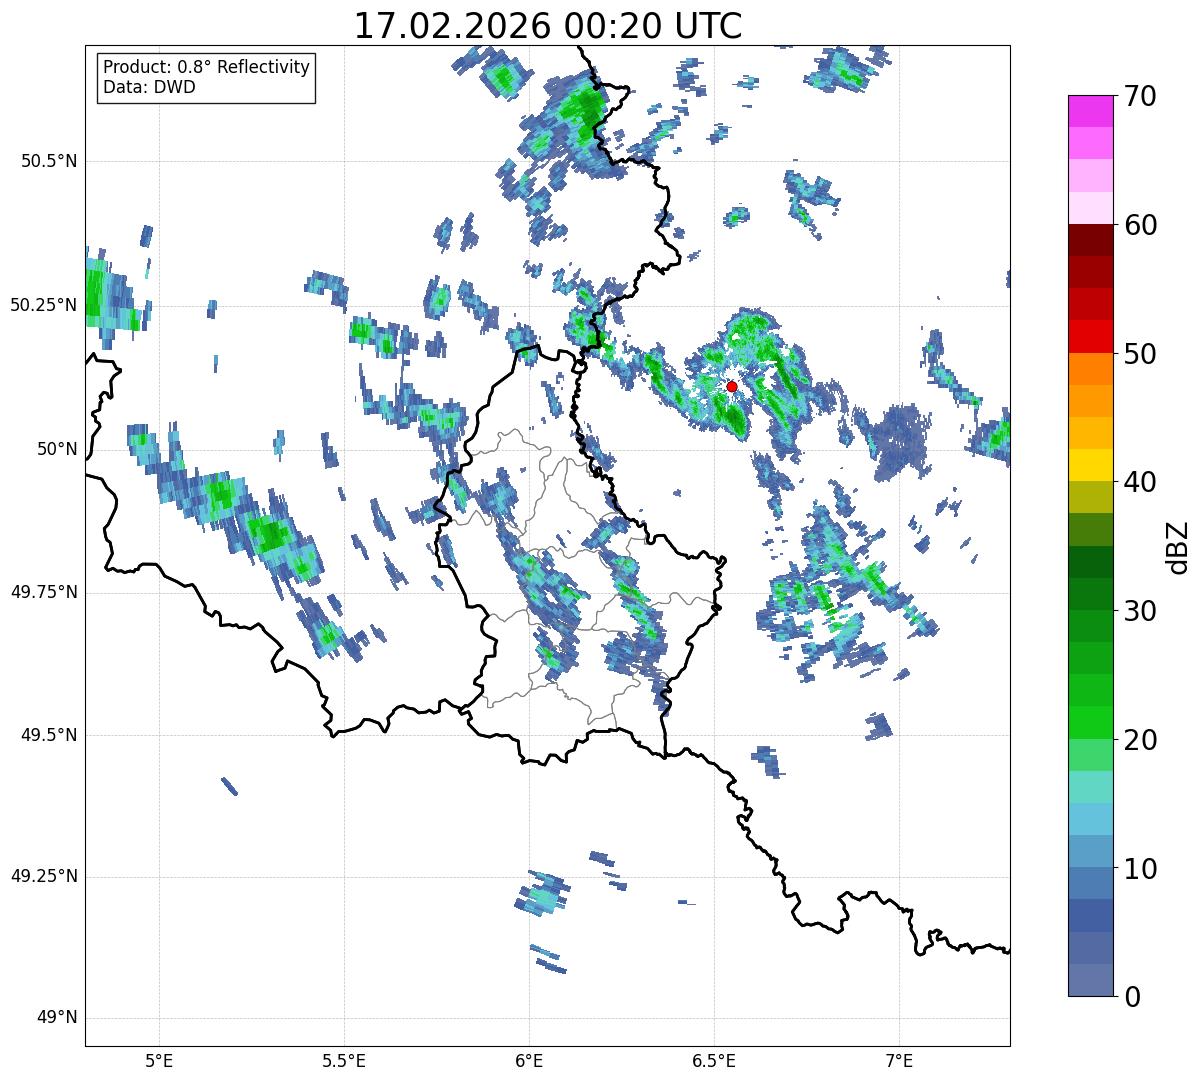Viewport: 1202px width, 1081px height.
Task: Click the 6°E longitude label
Action: [529, 1060]
